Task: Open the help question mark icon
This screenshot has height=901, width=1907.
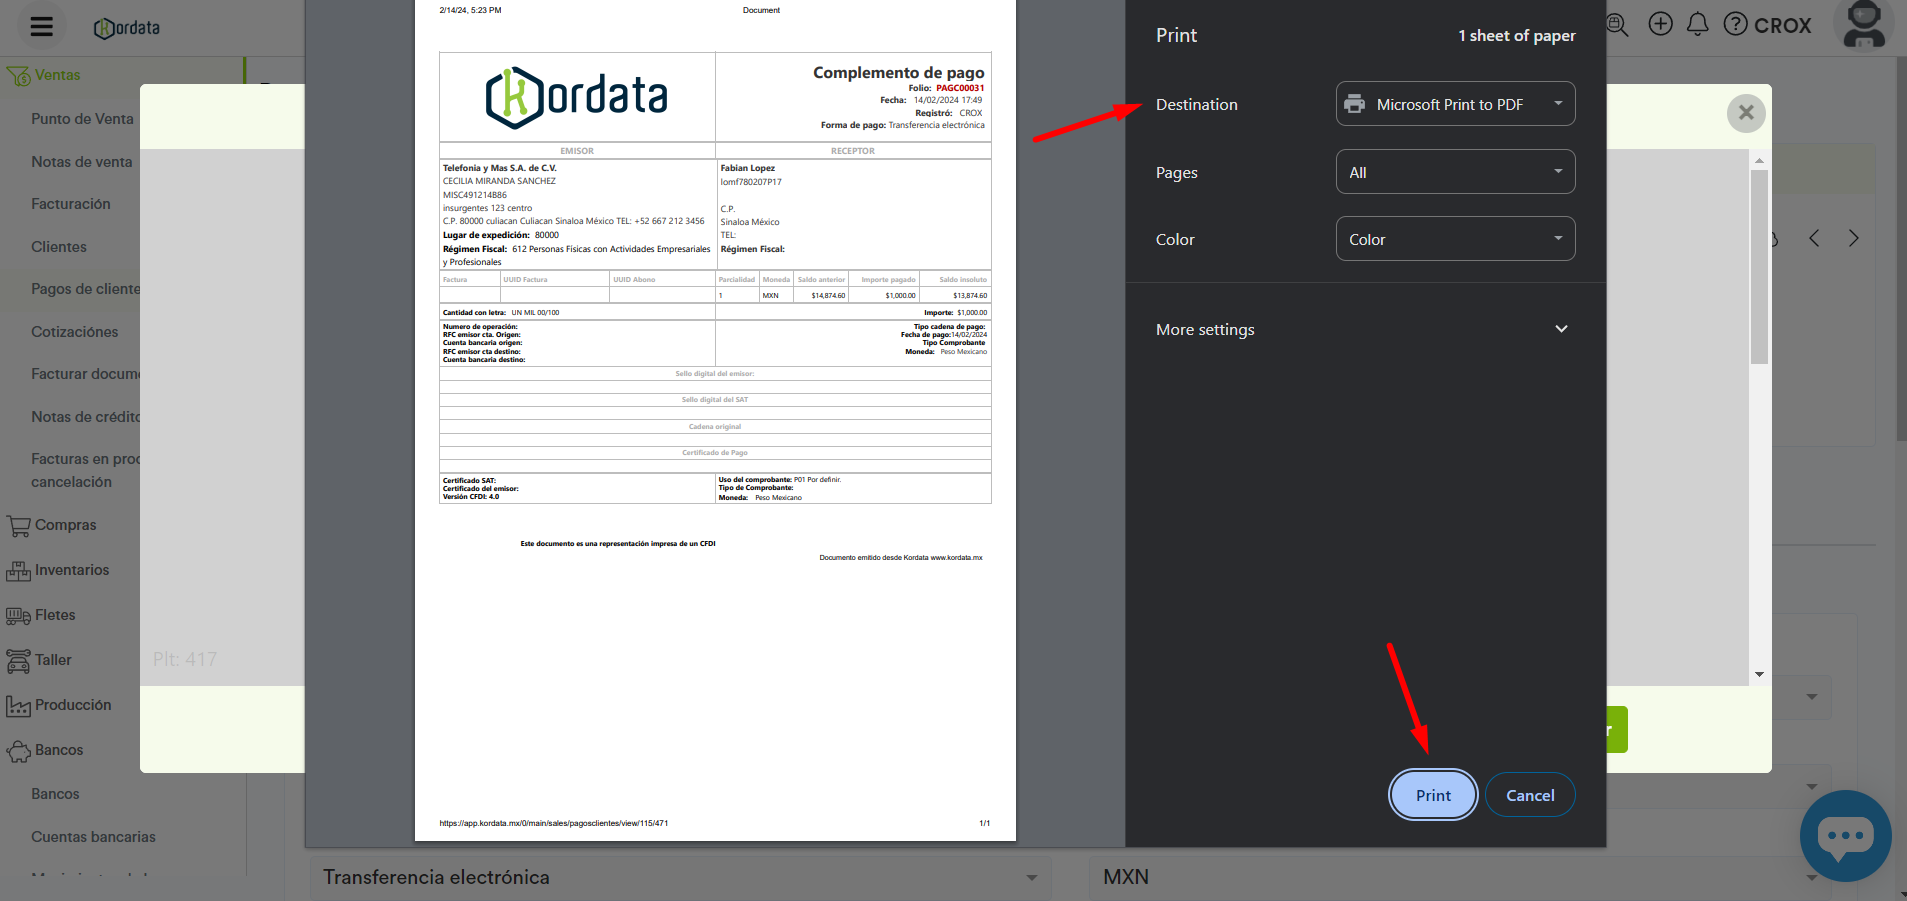Action: 1736,24
